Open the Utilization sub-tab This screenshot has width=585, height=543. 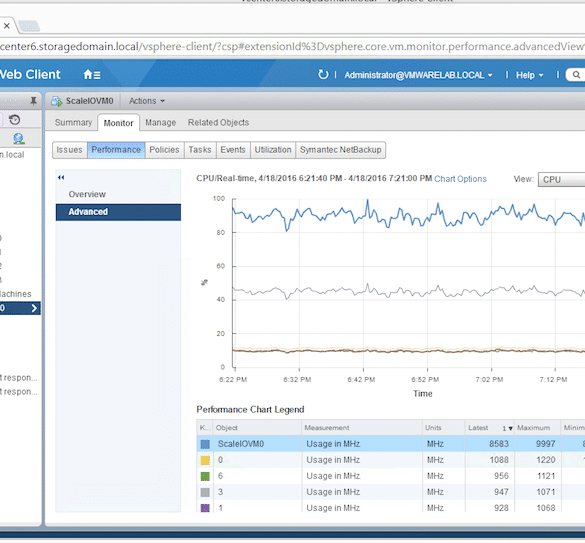pos(273,150)
